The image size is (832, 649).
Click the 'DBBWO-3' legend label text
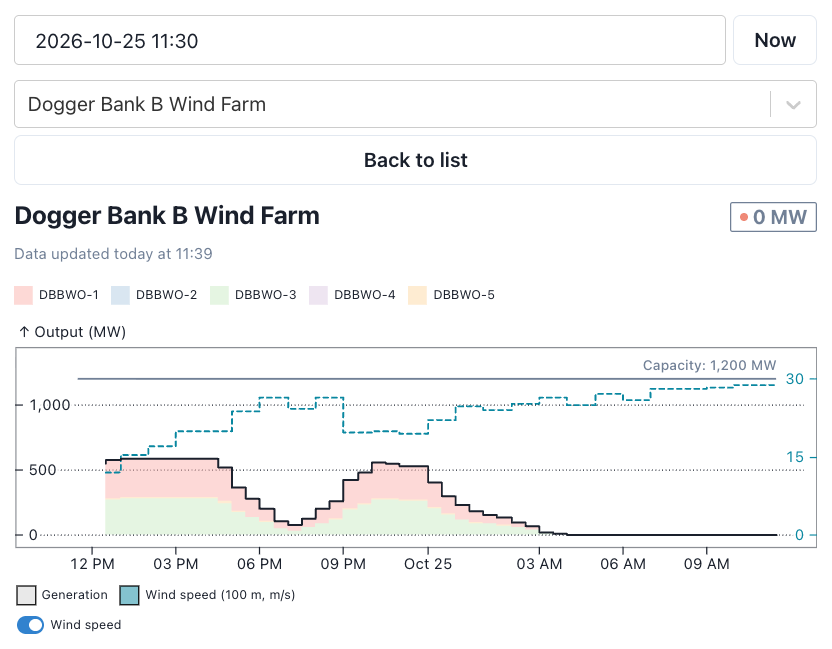point(265,295)
